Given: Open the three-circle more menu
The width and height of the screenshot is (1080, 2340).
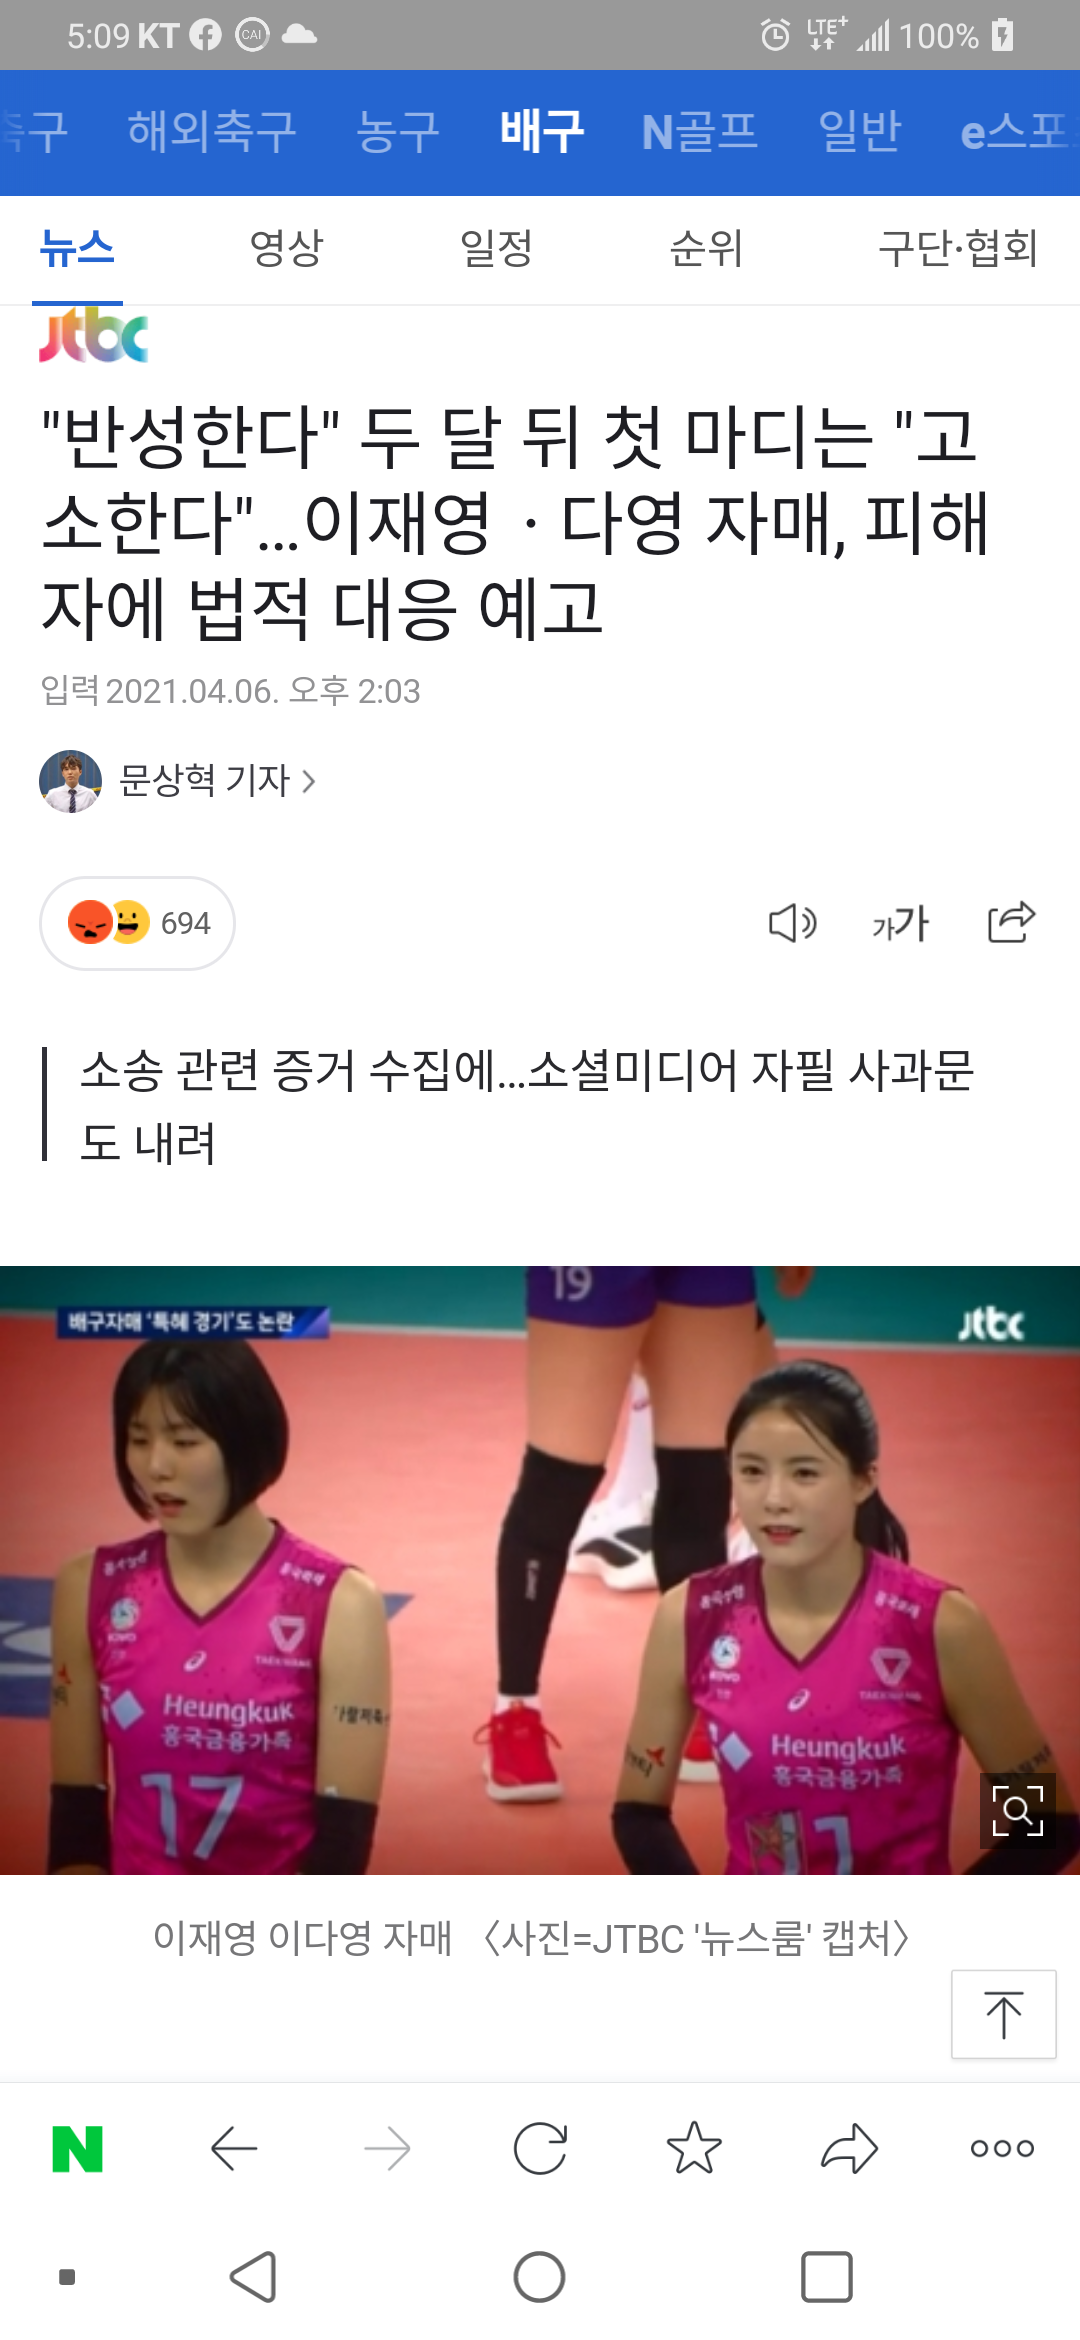Looking at the screenshot, I should click(x=1002, y=2148).
